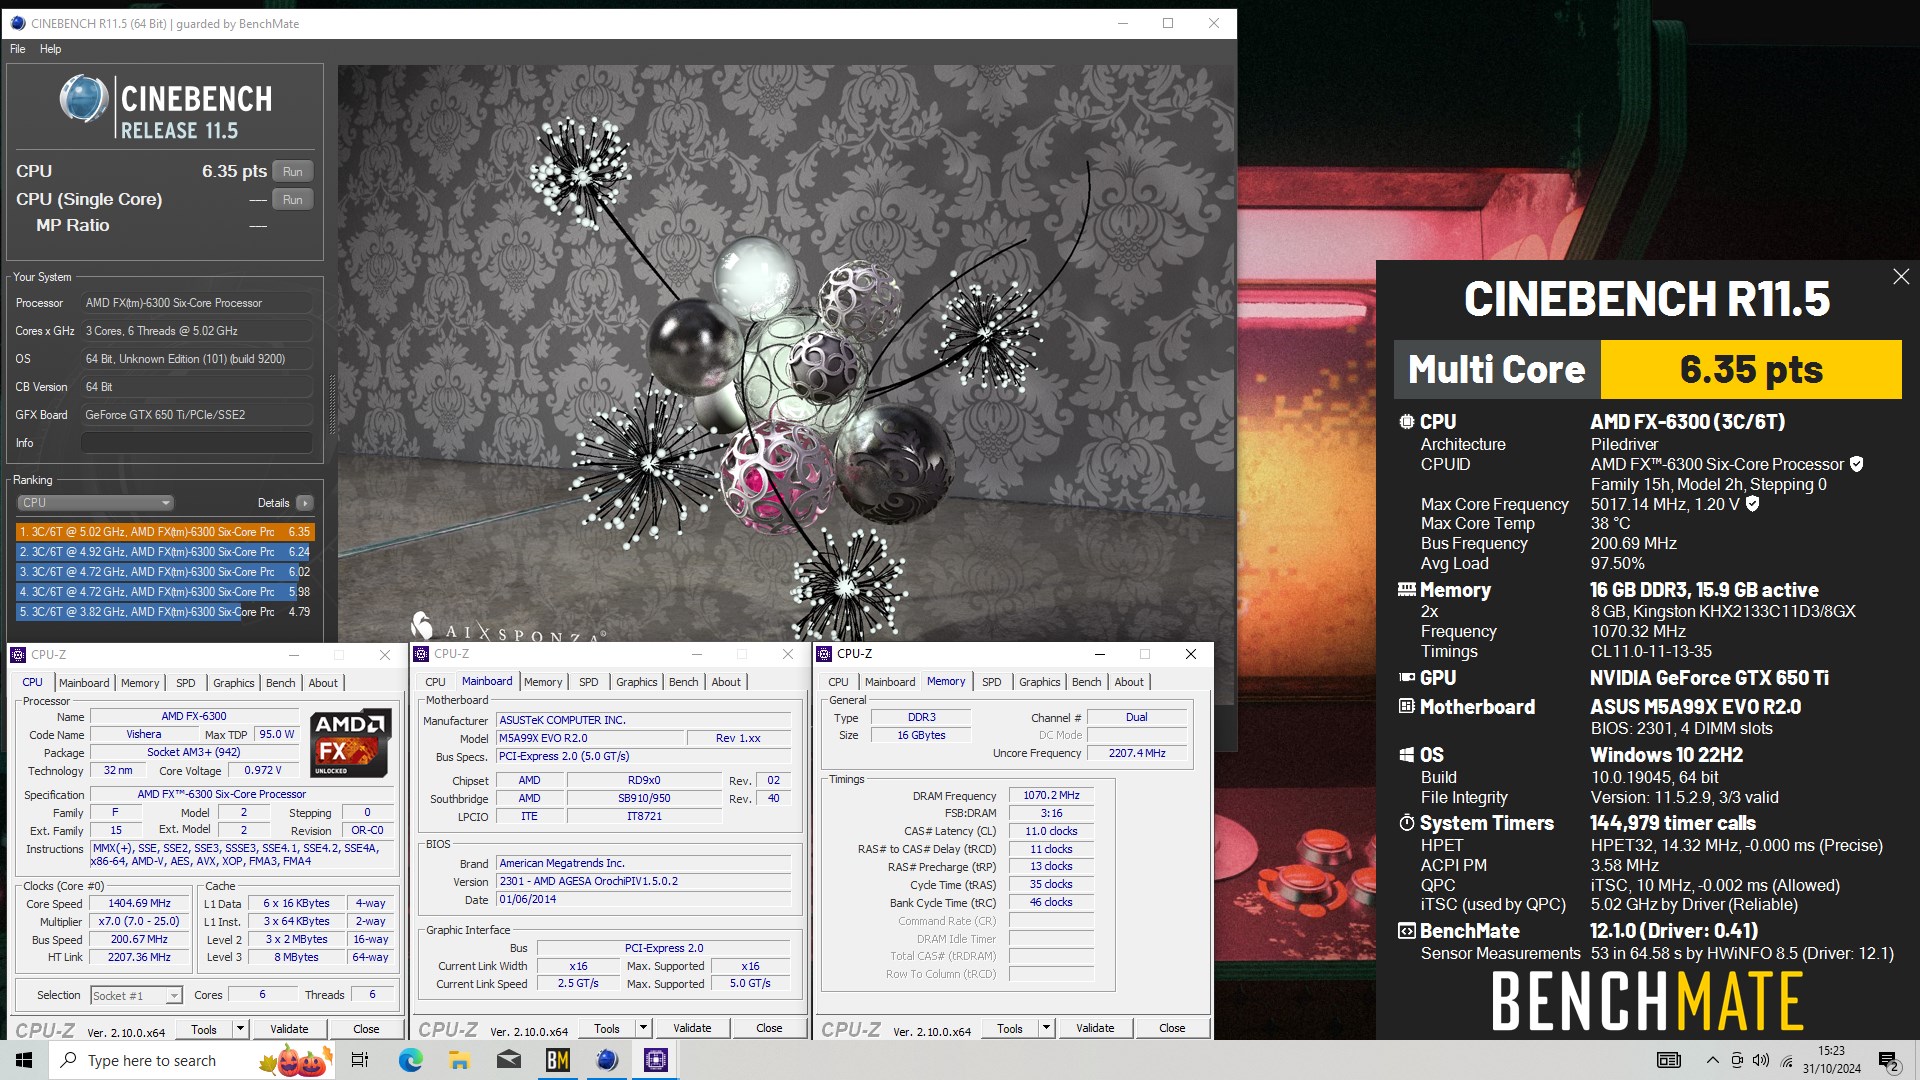This screenshot has width=1920, height=1080.
Task: Click the Cinebench logo sphere icon
Action: click(x=84, y=99)
